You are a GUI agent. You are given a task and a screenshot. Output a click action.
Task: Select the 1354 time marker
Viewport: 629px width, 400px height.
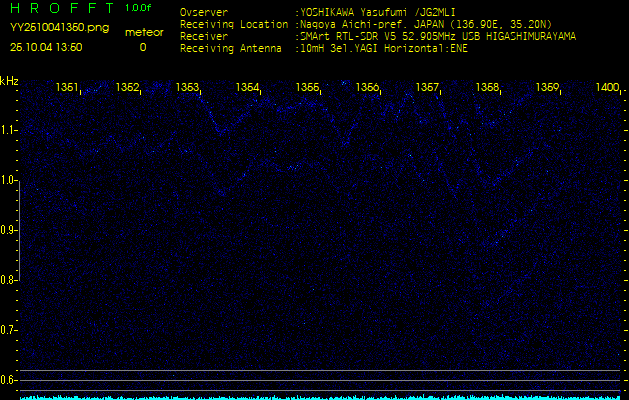(248, 88)
